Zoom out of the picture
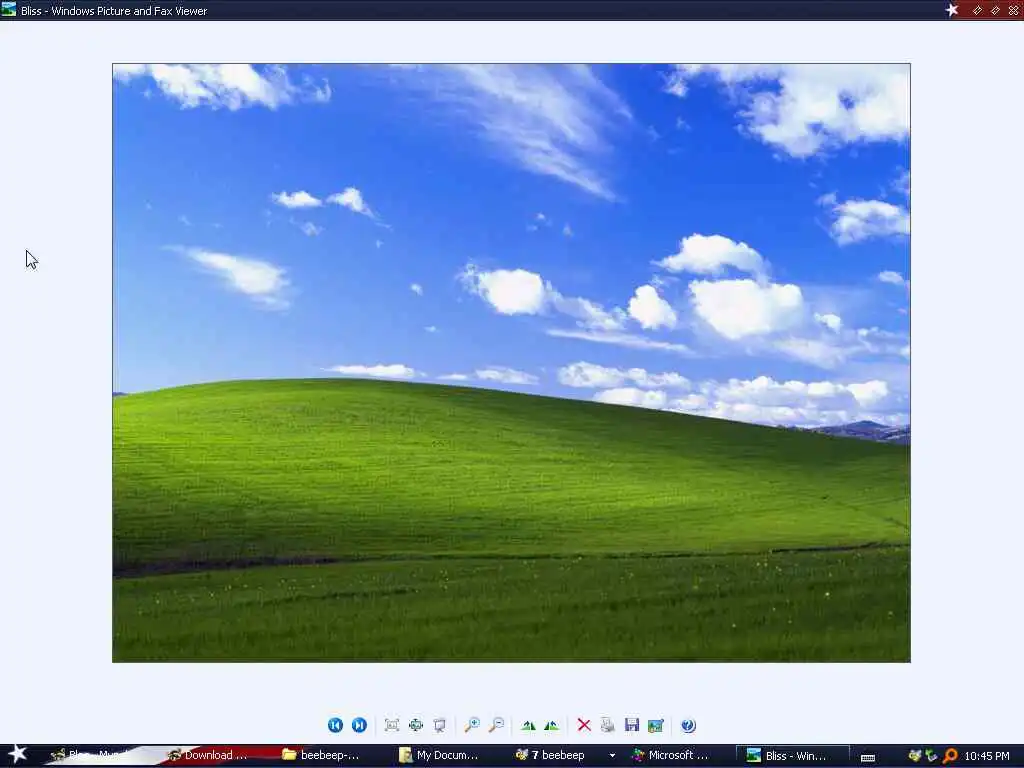 pyautogui.click(x=496, y=725)
